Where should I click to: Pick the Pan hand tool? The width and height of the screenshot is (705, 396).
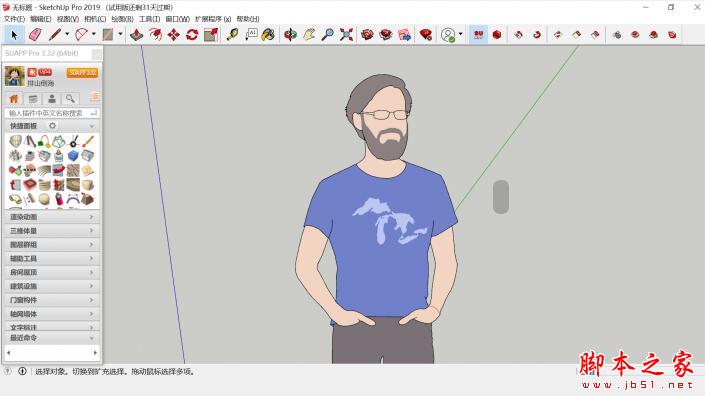tap(309, 35)
